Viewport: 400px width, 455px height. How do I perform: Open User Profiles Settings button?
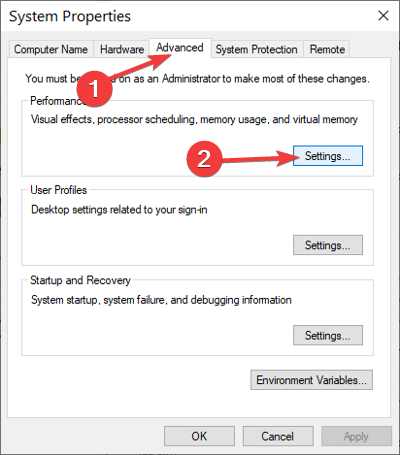pyautogui.click(x=328, y=245)
